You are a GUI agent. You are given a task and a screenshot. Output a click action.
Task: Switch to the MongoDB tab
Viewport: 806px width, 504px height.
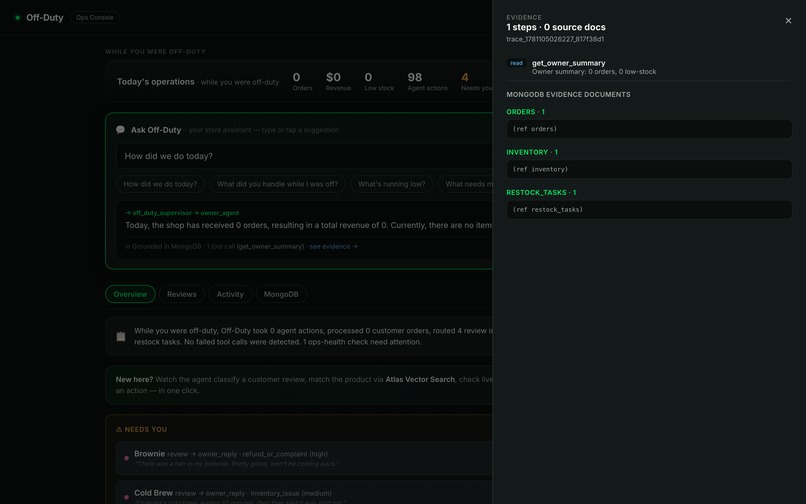tap(281, 294)
